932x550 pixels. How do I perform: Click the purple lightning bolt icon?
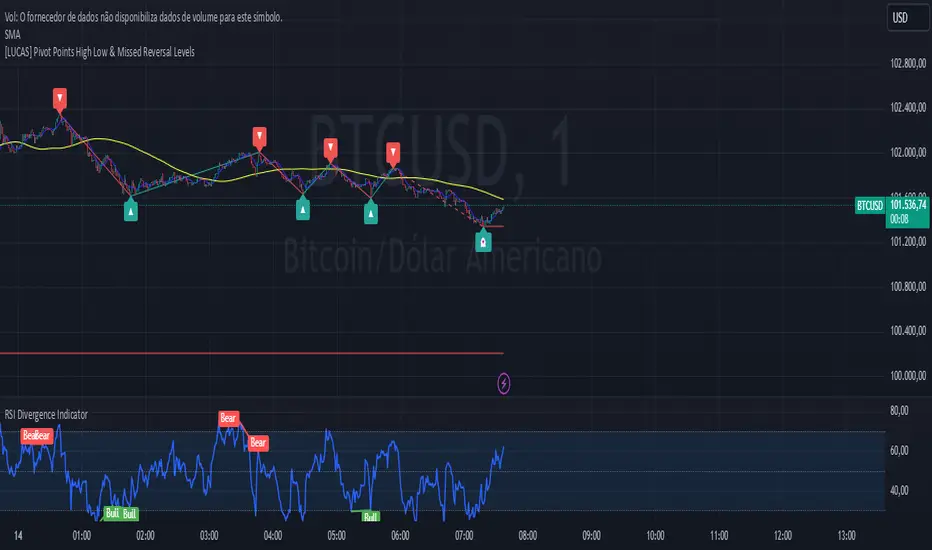click(503, 384)
